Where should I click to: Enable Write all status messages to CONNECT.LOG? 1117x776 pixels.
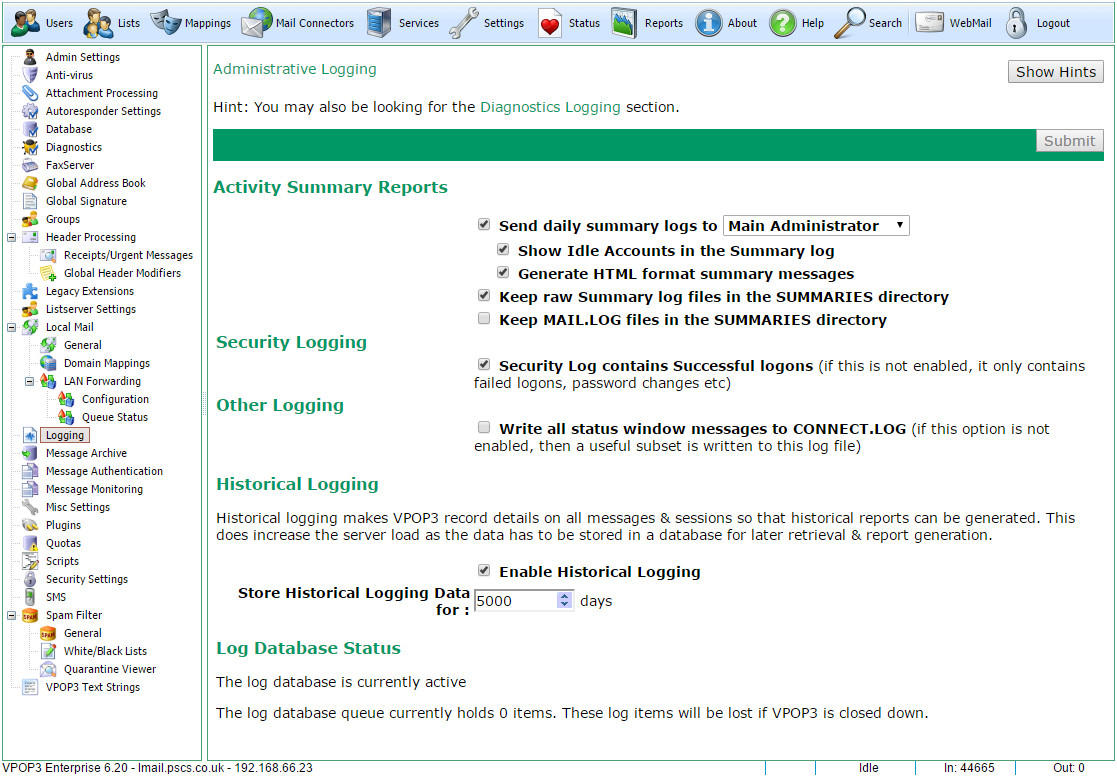tap(484, 428)
